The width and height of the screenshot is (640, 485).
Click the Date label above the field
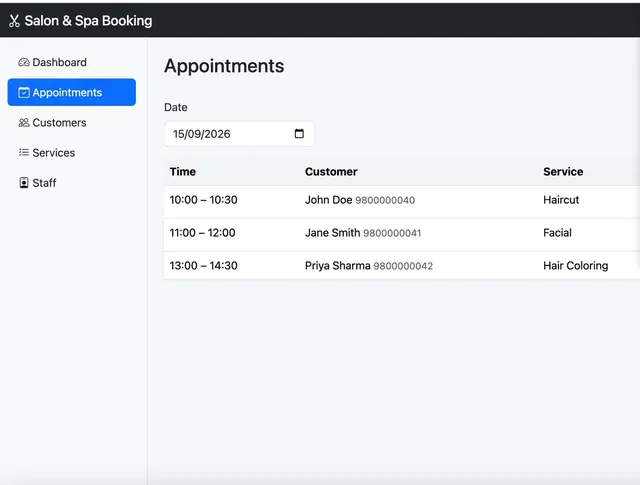(x=176, y=107)
